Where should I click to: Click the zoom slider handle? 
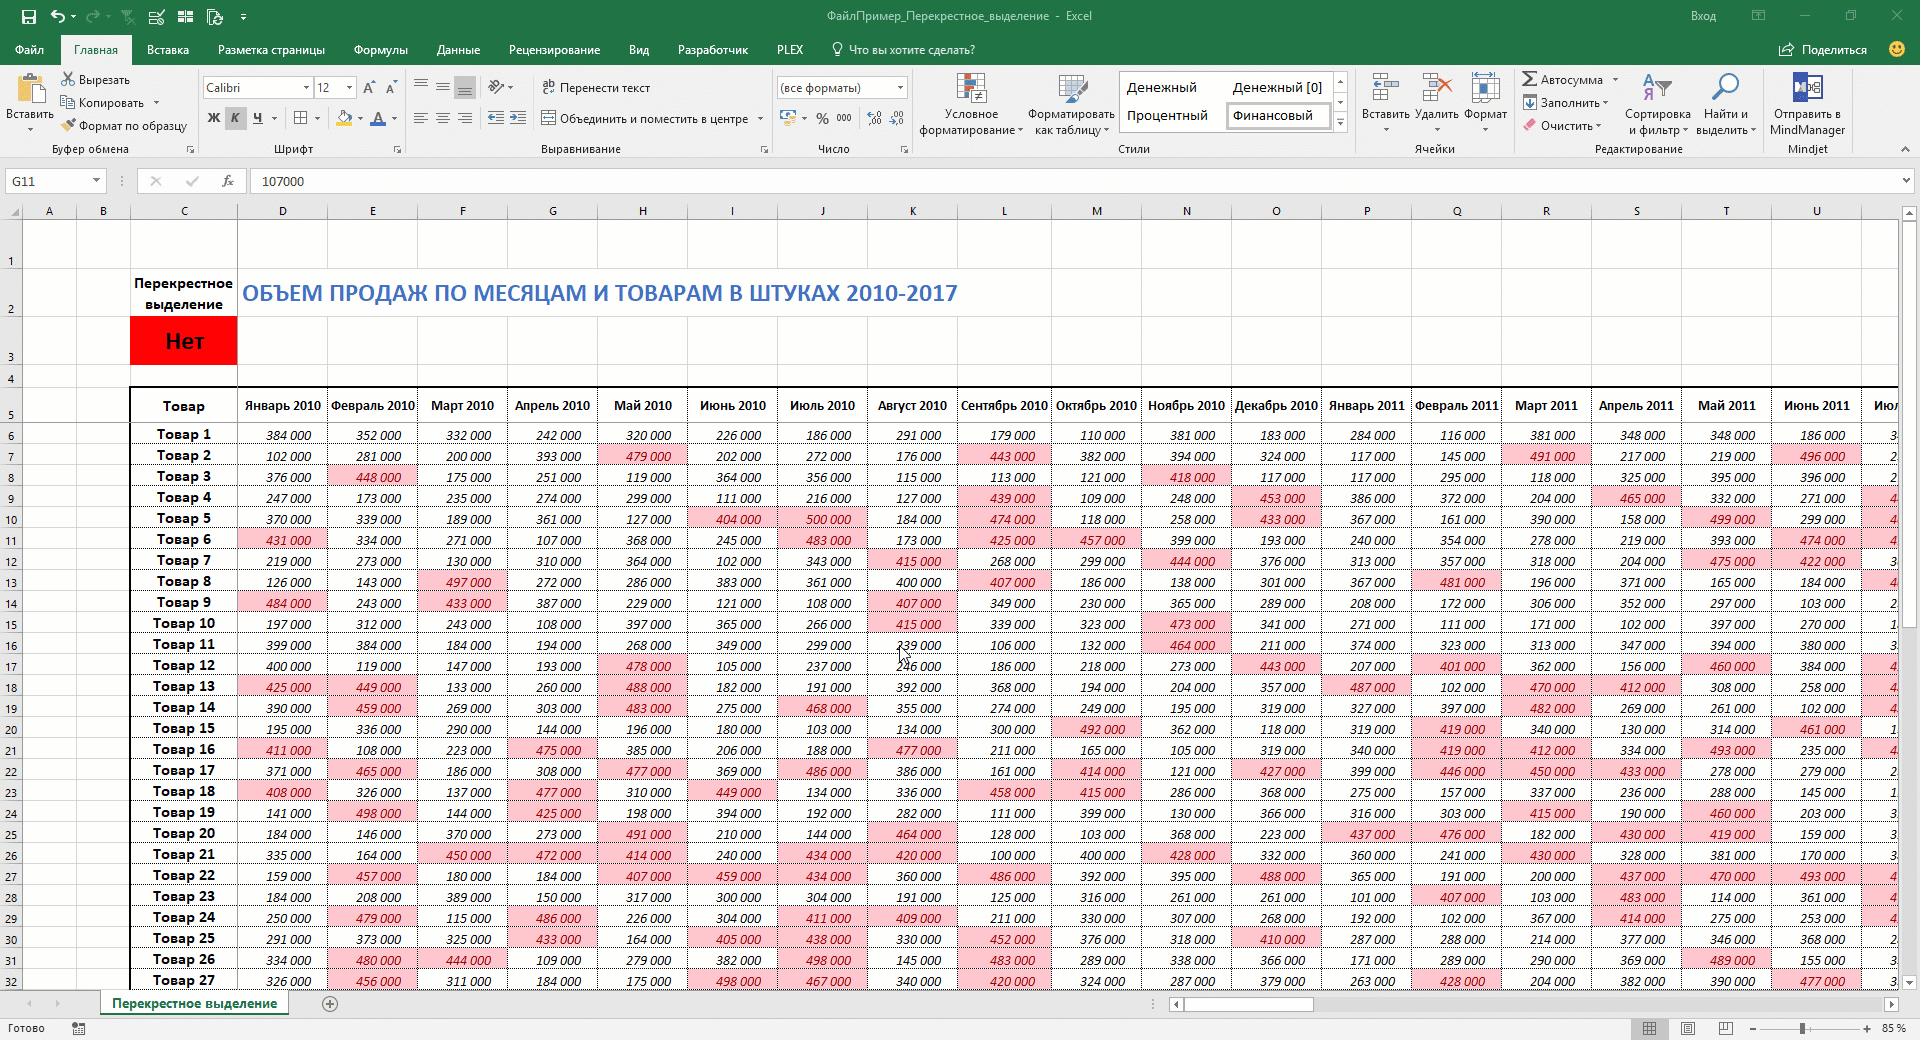(1802, 1028)
